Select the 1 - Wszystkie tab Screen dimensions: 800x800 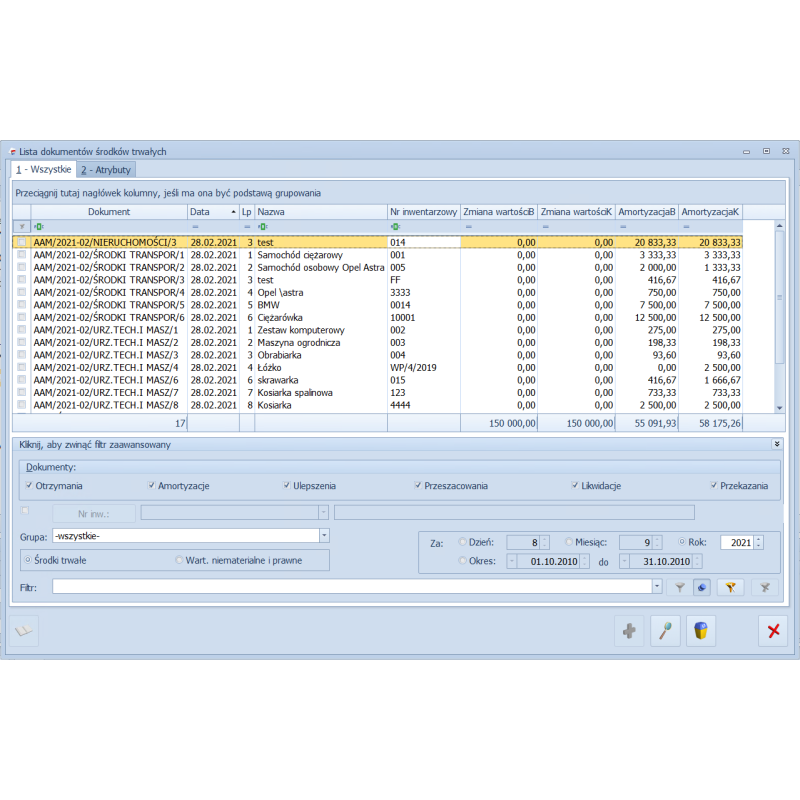pos(43,170)
